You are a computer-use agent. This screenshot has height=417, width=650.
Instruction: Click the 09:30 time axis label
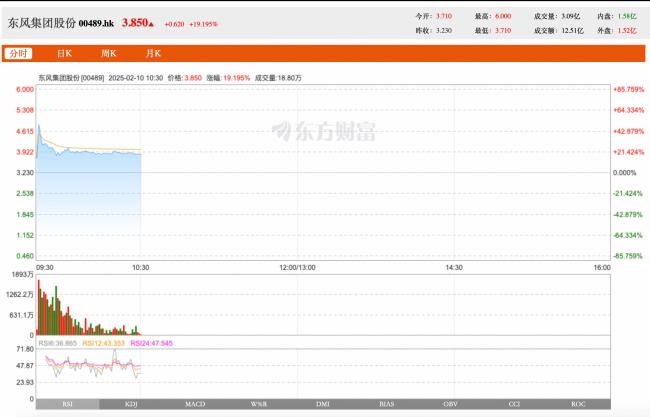point(45,267)
